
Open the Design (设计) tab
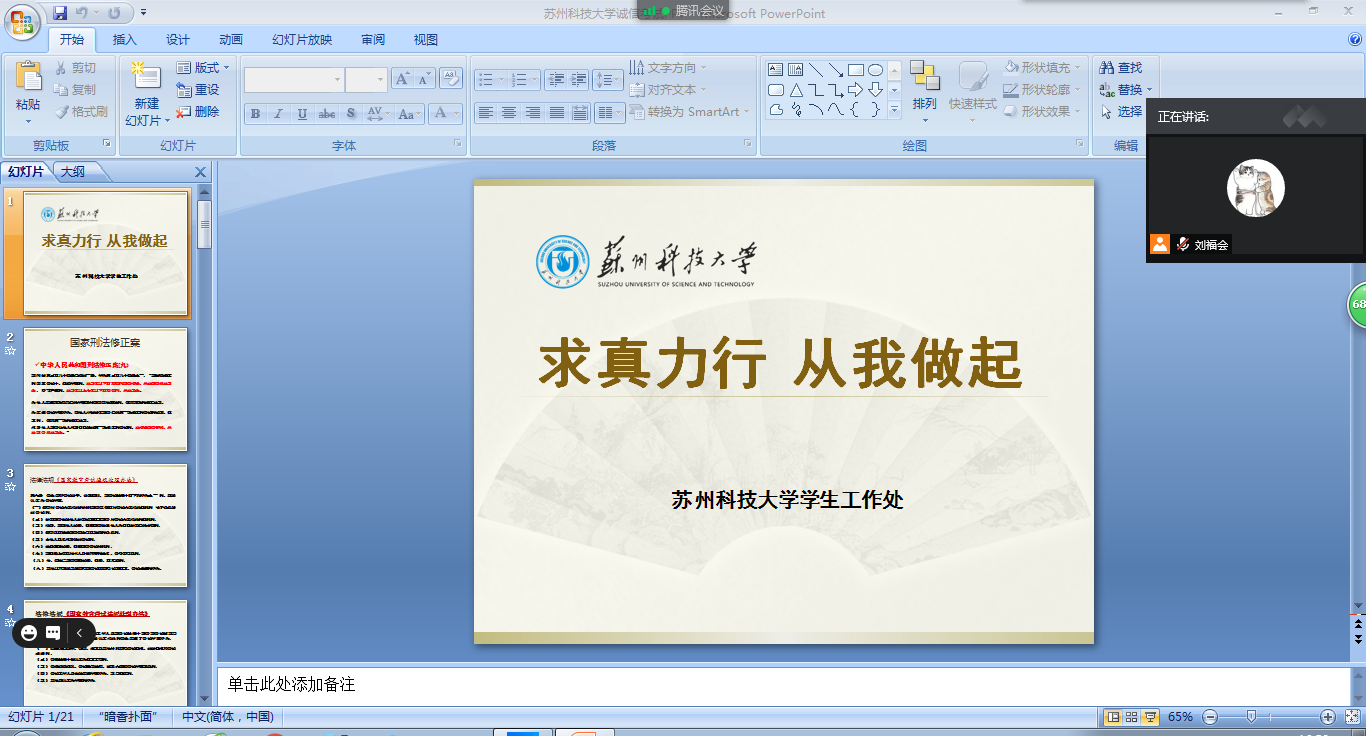(178, 40)
